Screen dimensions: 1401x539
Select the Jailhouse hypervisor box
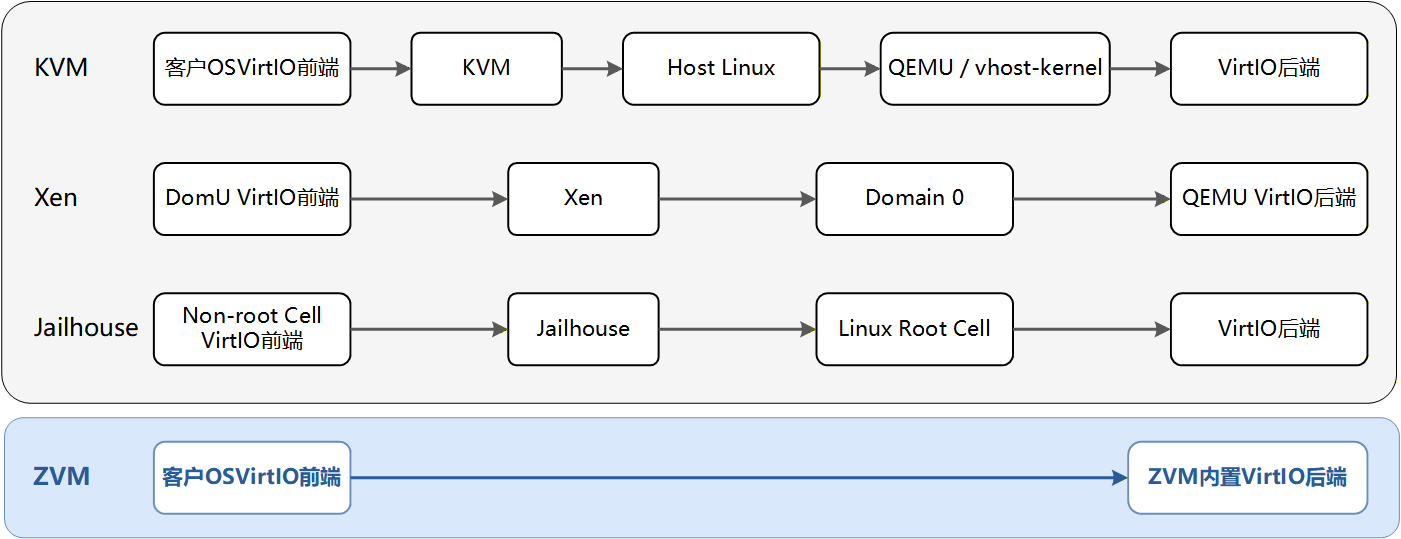tap(583, 329)
